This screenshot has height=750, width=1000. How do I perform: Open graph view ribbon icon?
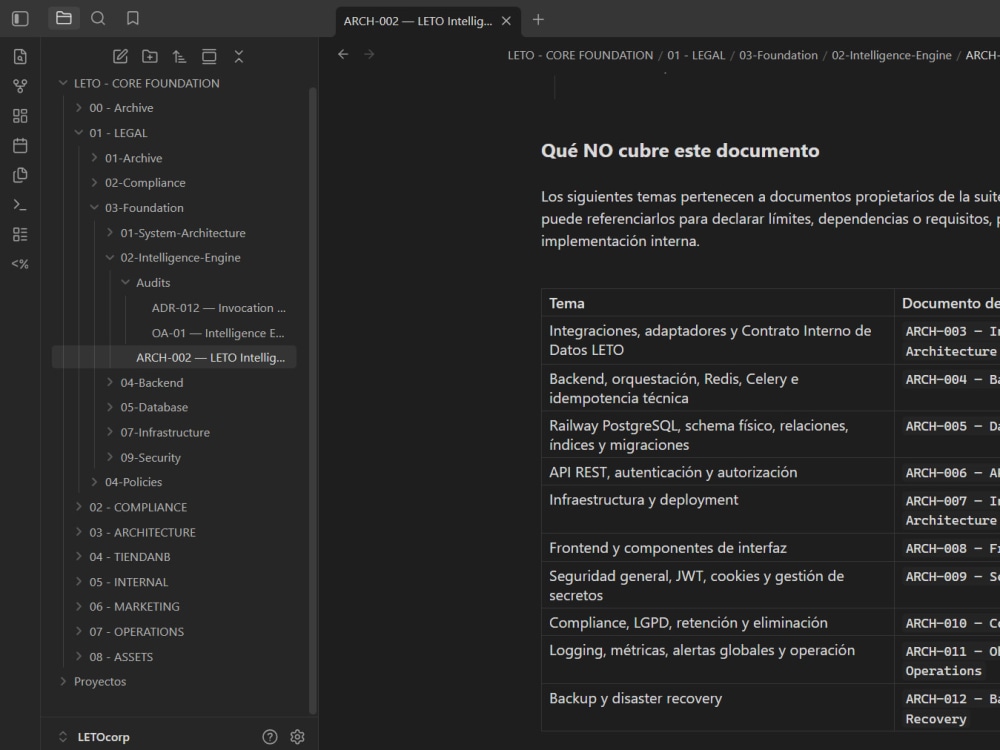20,86
